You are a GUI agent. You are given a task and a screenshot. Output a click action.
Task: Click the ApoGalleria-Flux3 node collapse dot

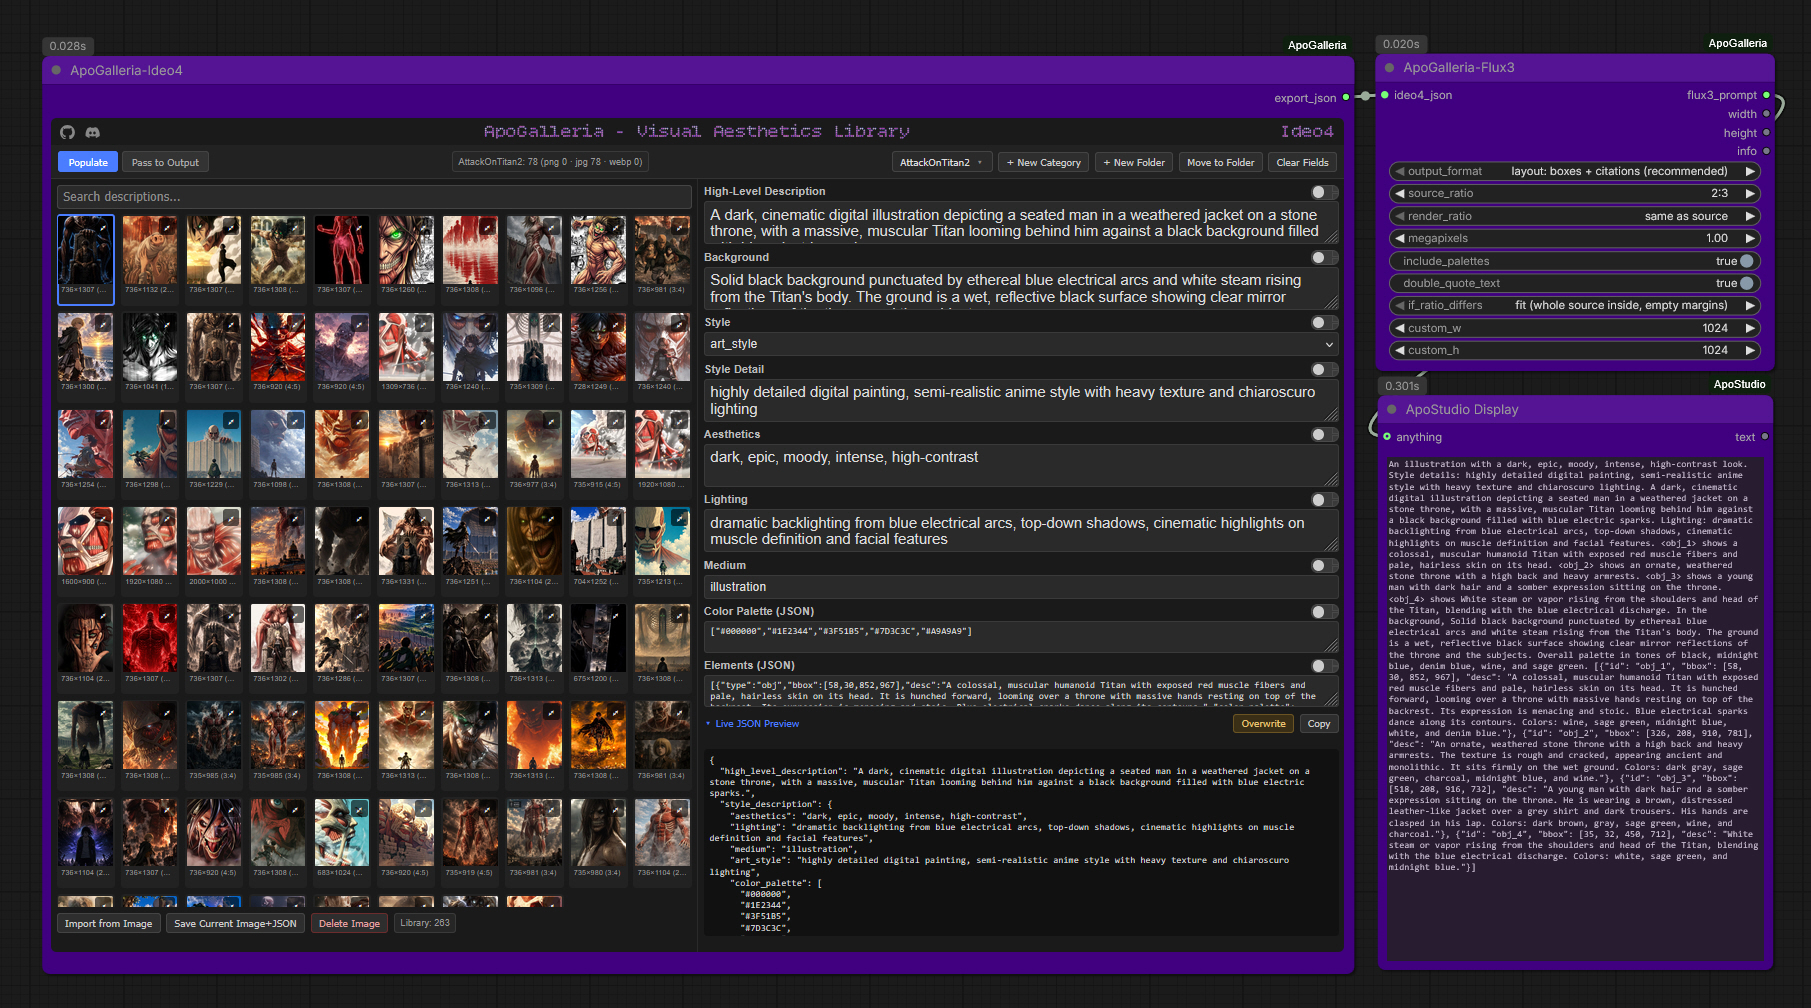(1389, 68)
